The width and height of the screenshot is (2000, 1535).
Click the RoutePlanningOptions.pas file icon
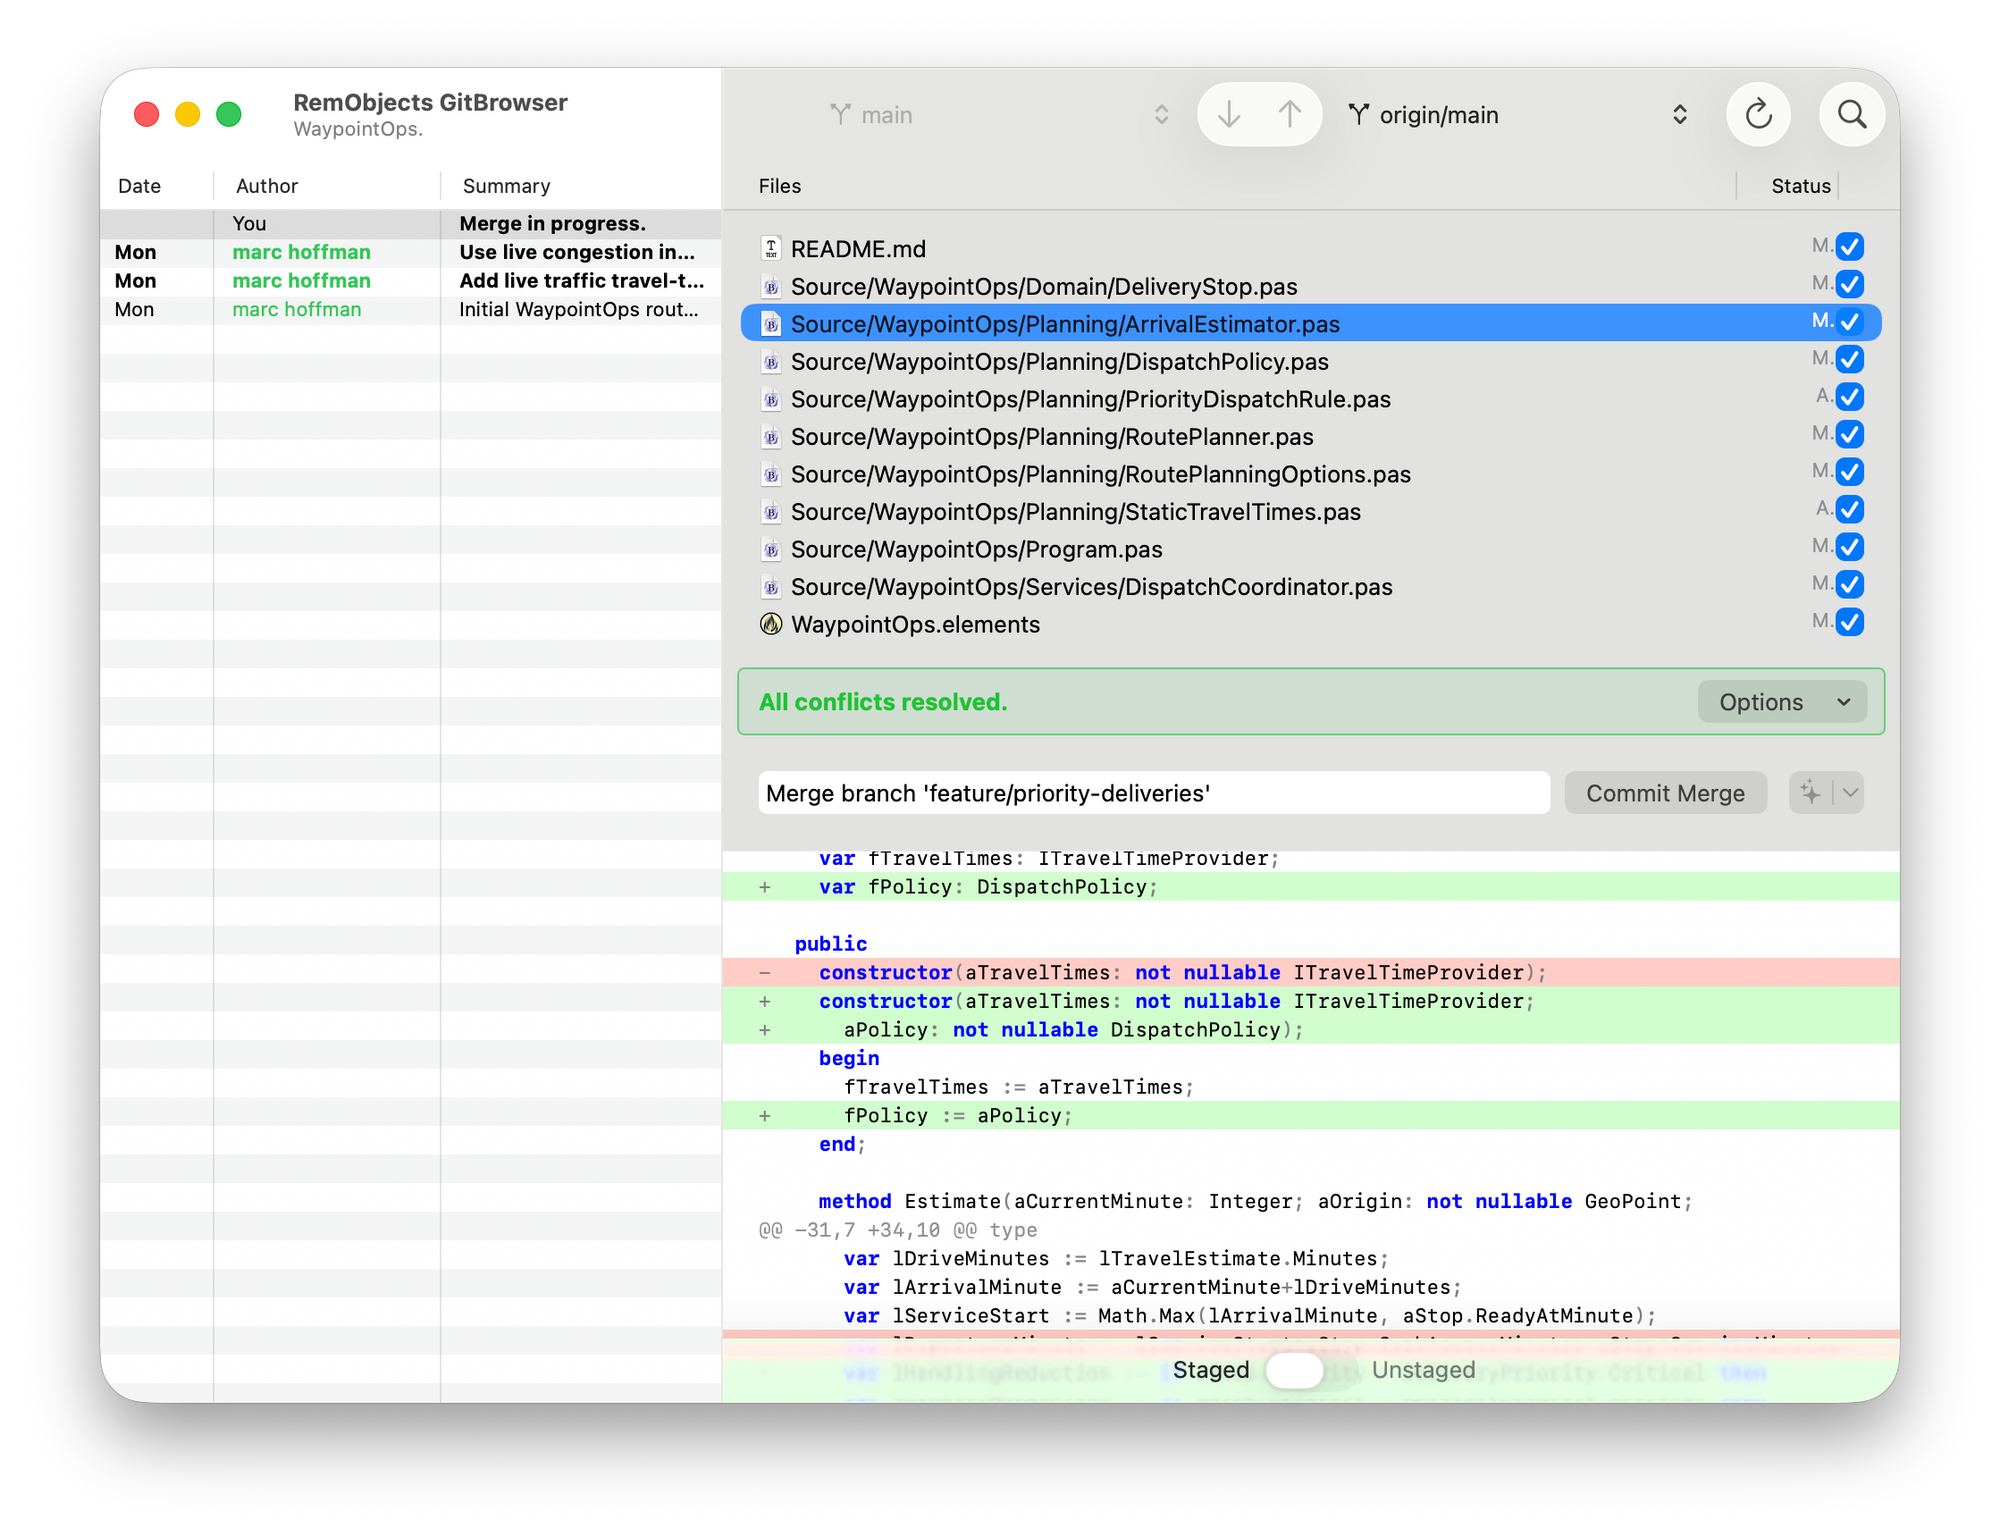pos(771,474)
